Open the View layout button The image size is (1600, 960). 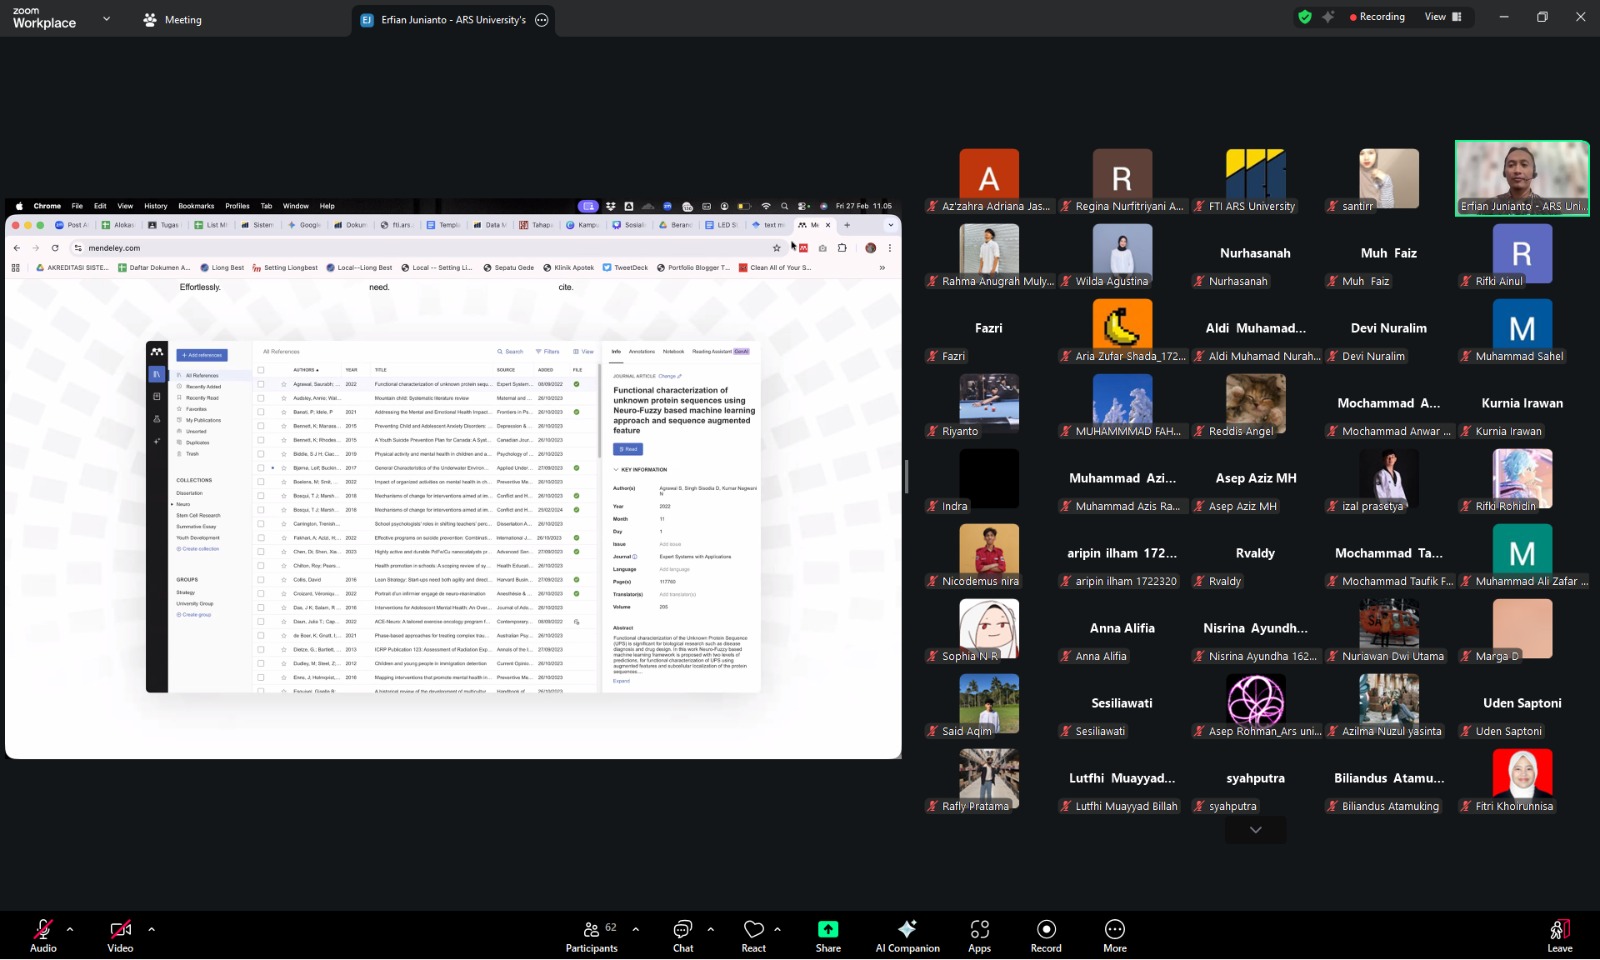pos(1442,17)
